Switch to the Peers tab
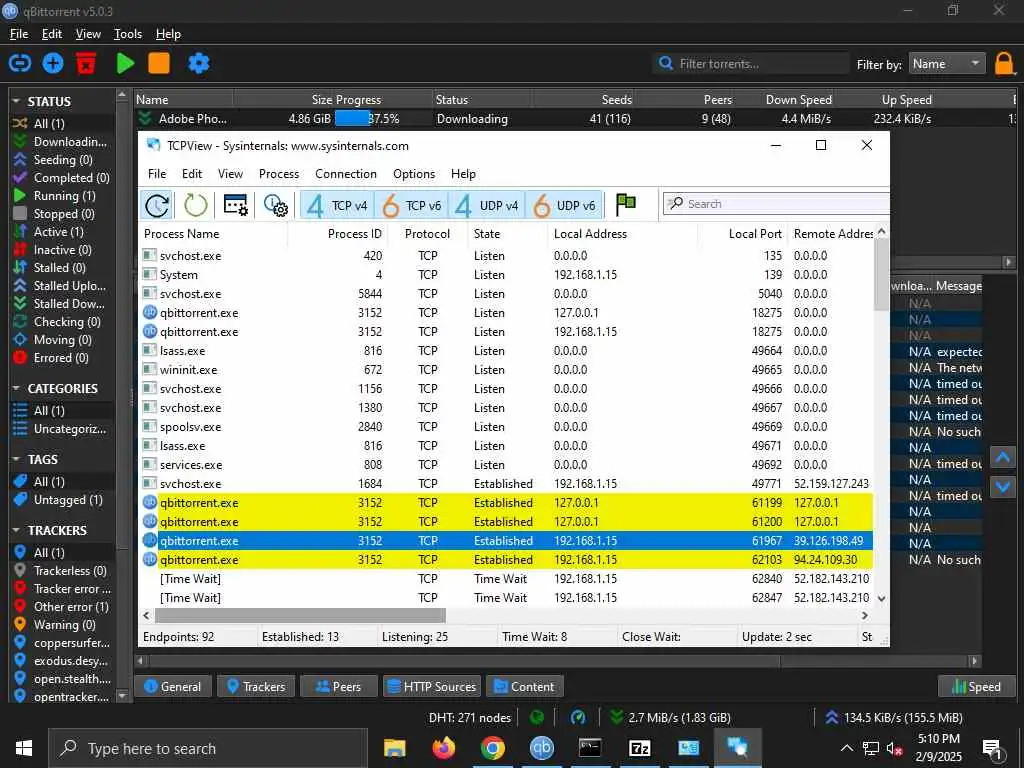 point(339,686)
